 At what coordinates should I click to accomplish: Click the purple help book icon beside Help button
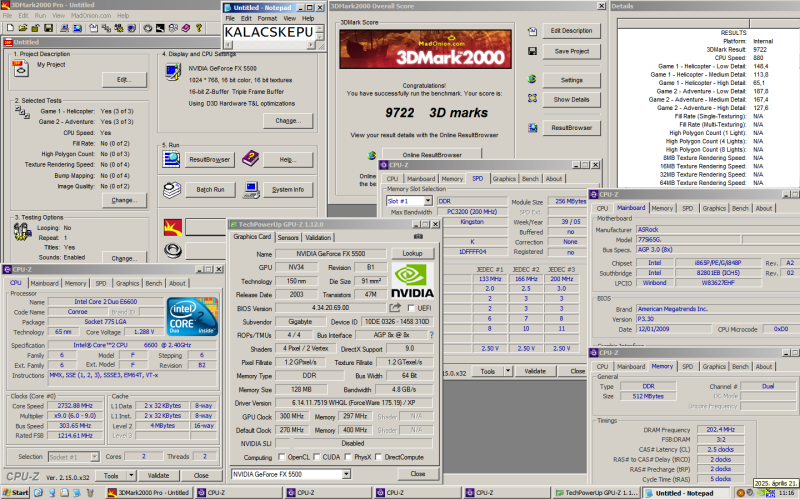250,159
